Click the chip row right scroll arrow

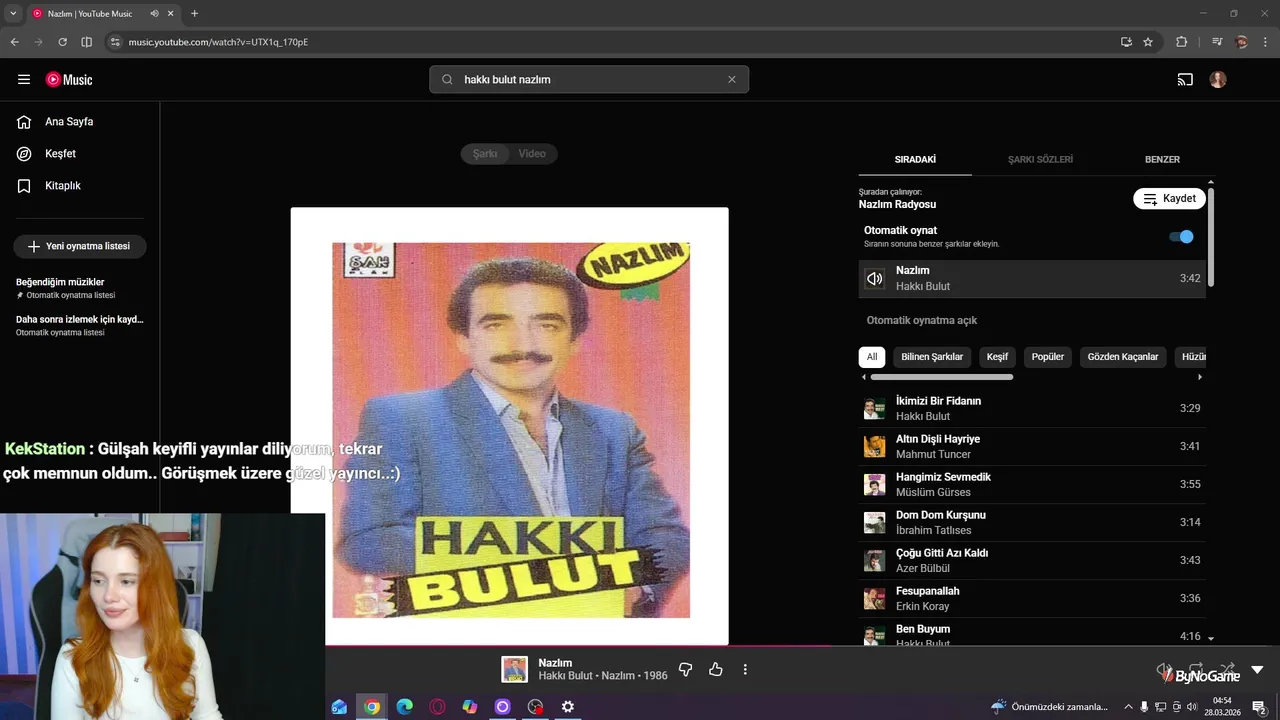tap(1200, 377)
